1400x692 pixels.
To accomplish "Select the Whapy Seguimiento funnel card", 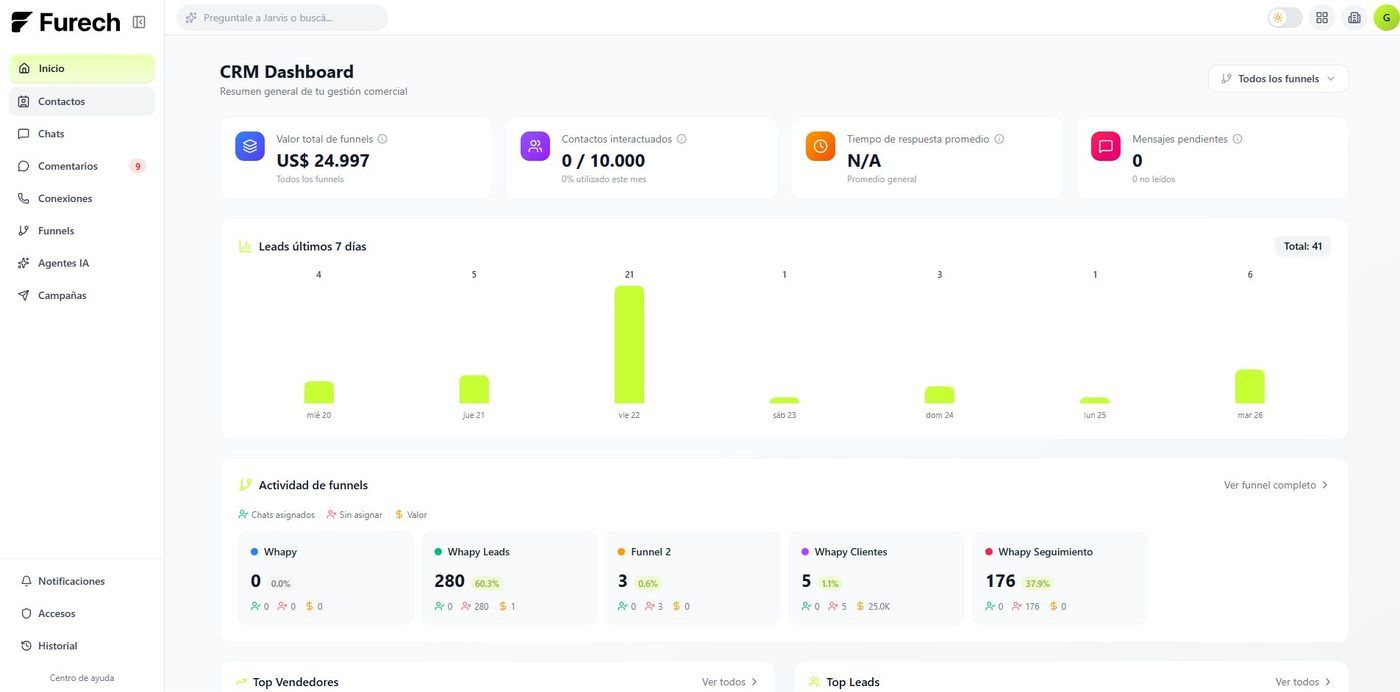I will [1060, 579].
